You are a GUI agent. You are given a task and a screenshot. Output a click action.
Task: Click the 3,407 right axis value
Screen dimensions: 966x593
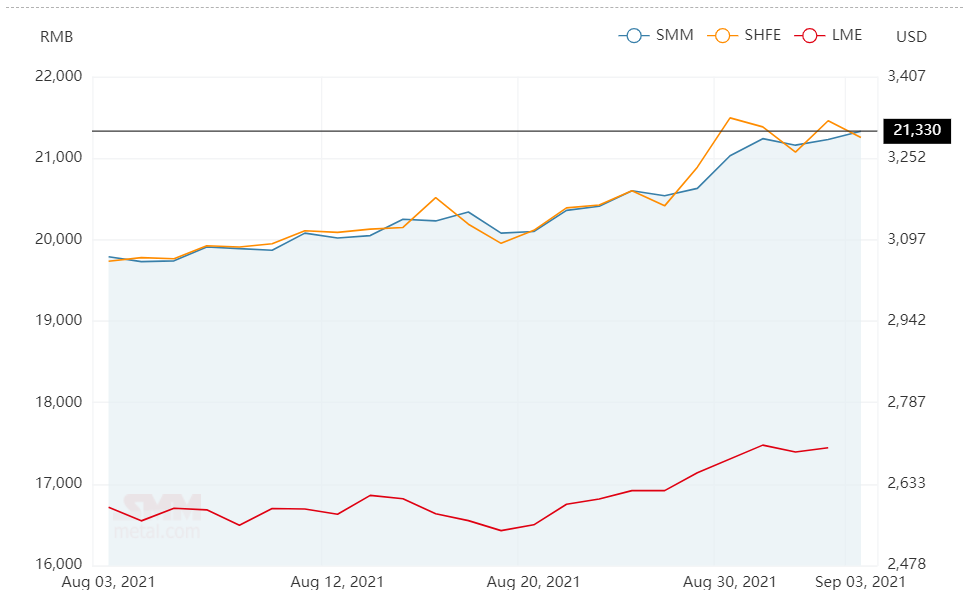coord(906,76)
